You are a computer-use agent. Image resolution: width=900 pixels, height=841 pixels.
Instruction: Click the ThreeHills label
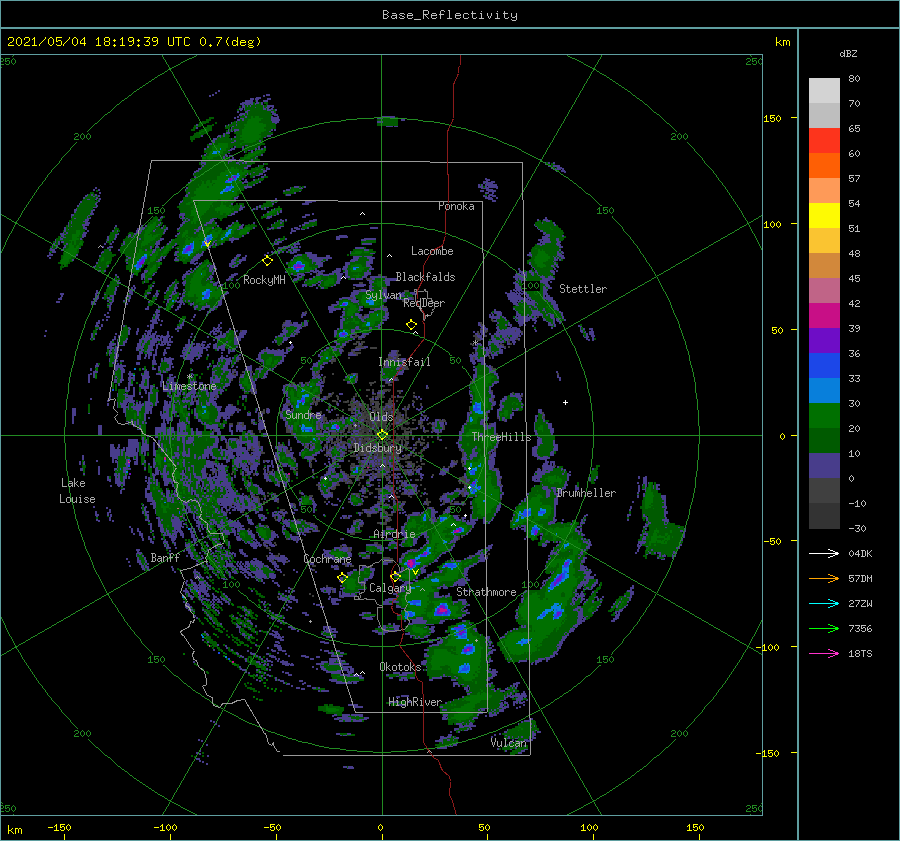point(502,437)
